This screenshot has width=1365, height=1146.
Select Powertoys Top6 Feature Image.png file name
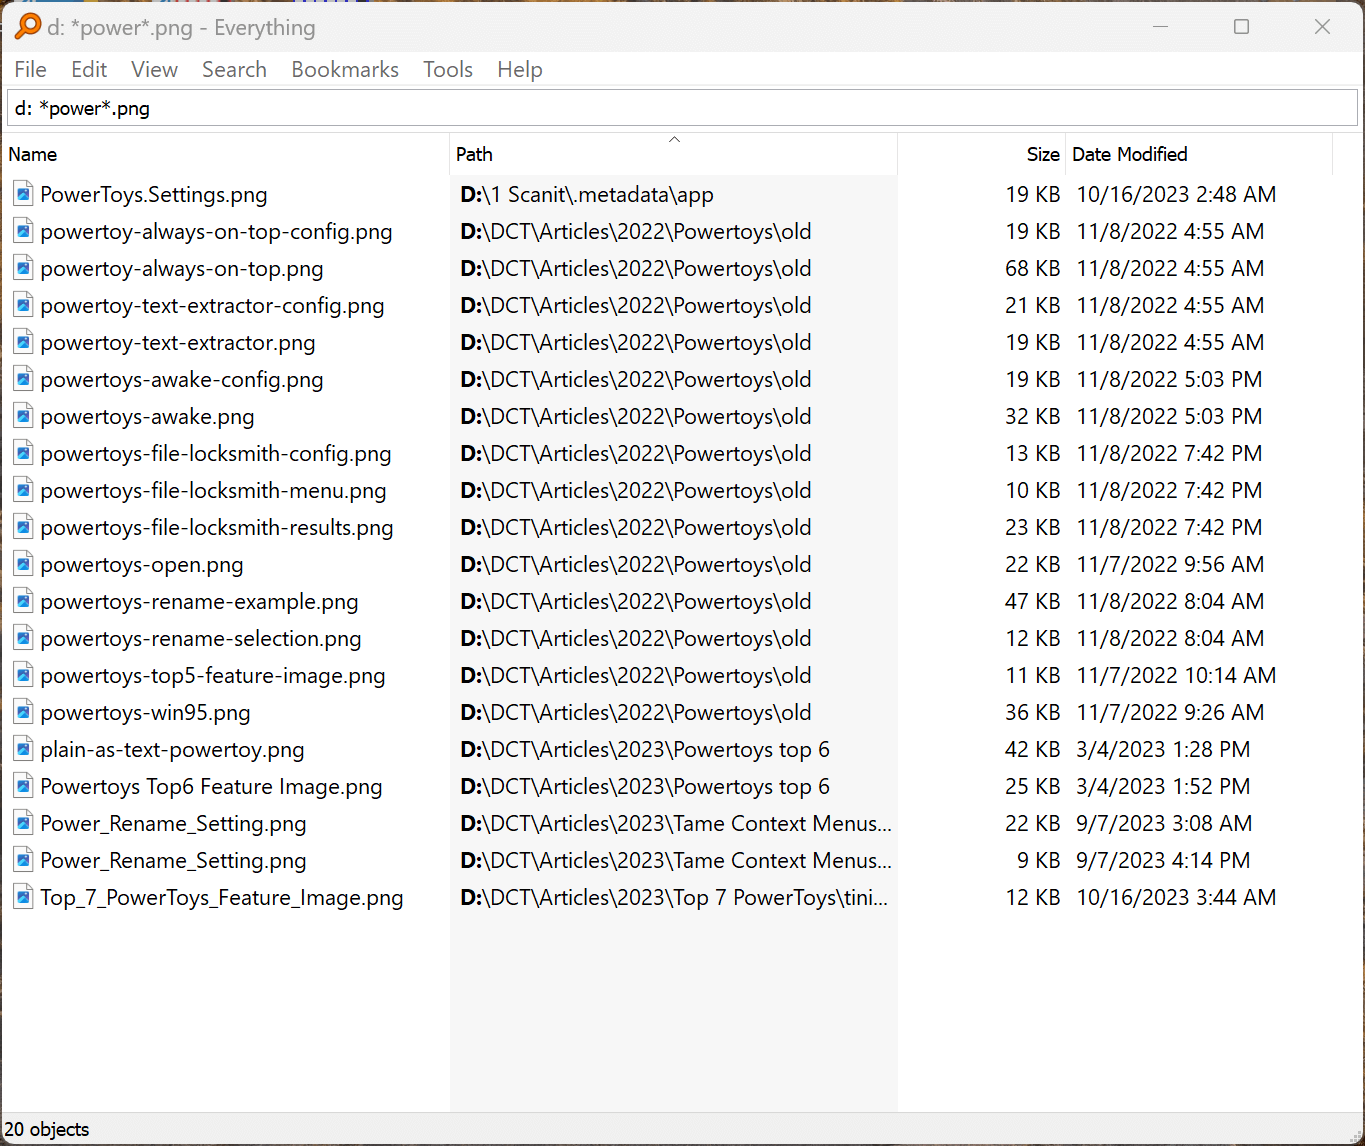click(x=211, y=786)
